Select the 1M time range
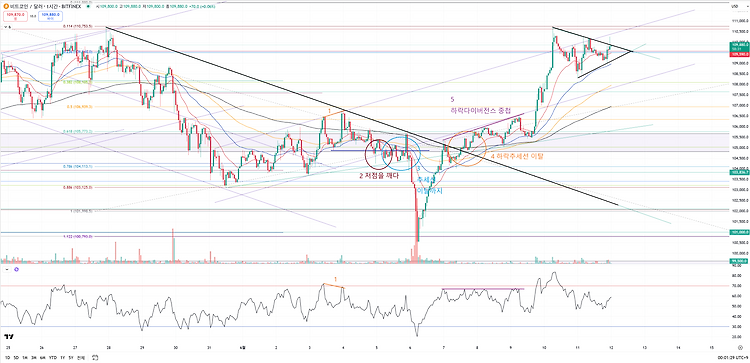Viewport: 750px width, 363px height. [25, 358]
